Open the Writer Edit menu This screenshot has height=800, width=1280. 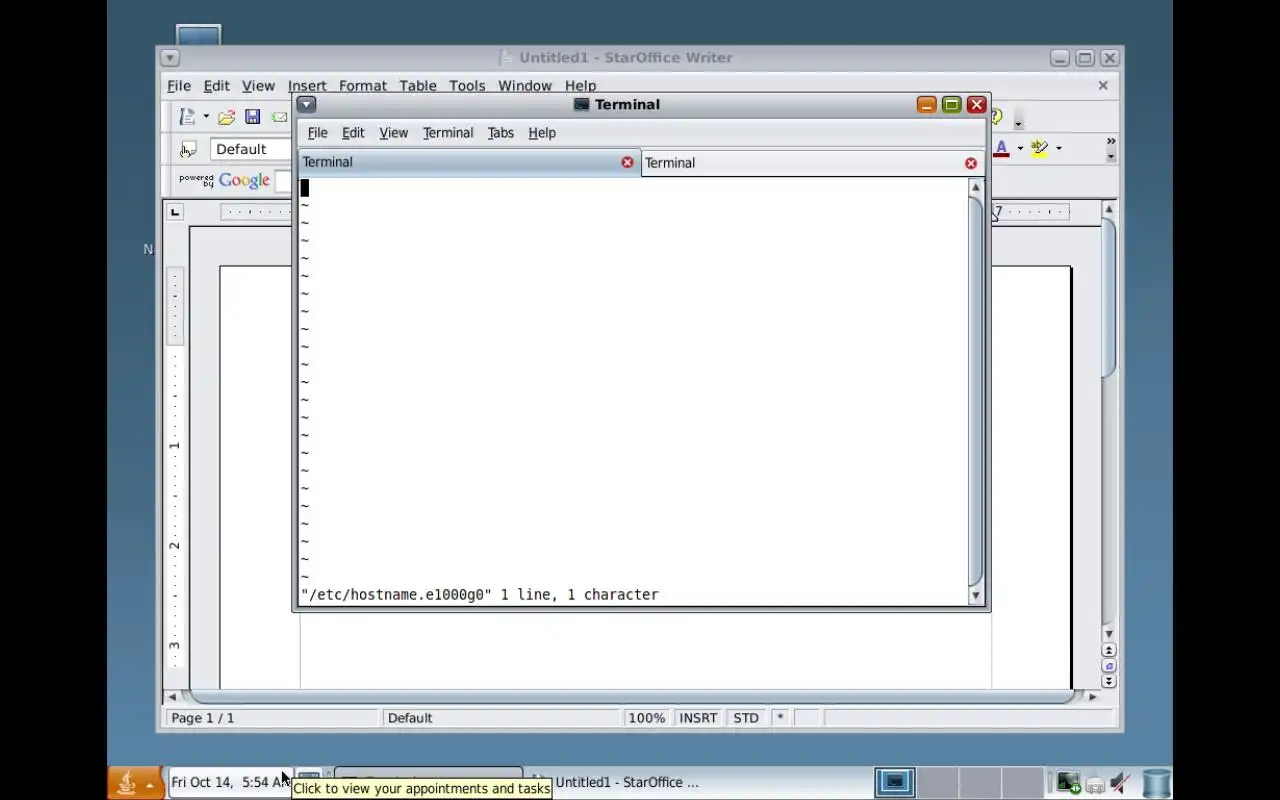click(x=217, y=86)
